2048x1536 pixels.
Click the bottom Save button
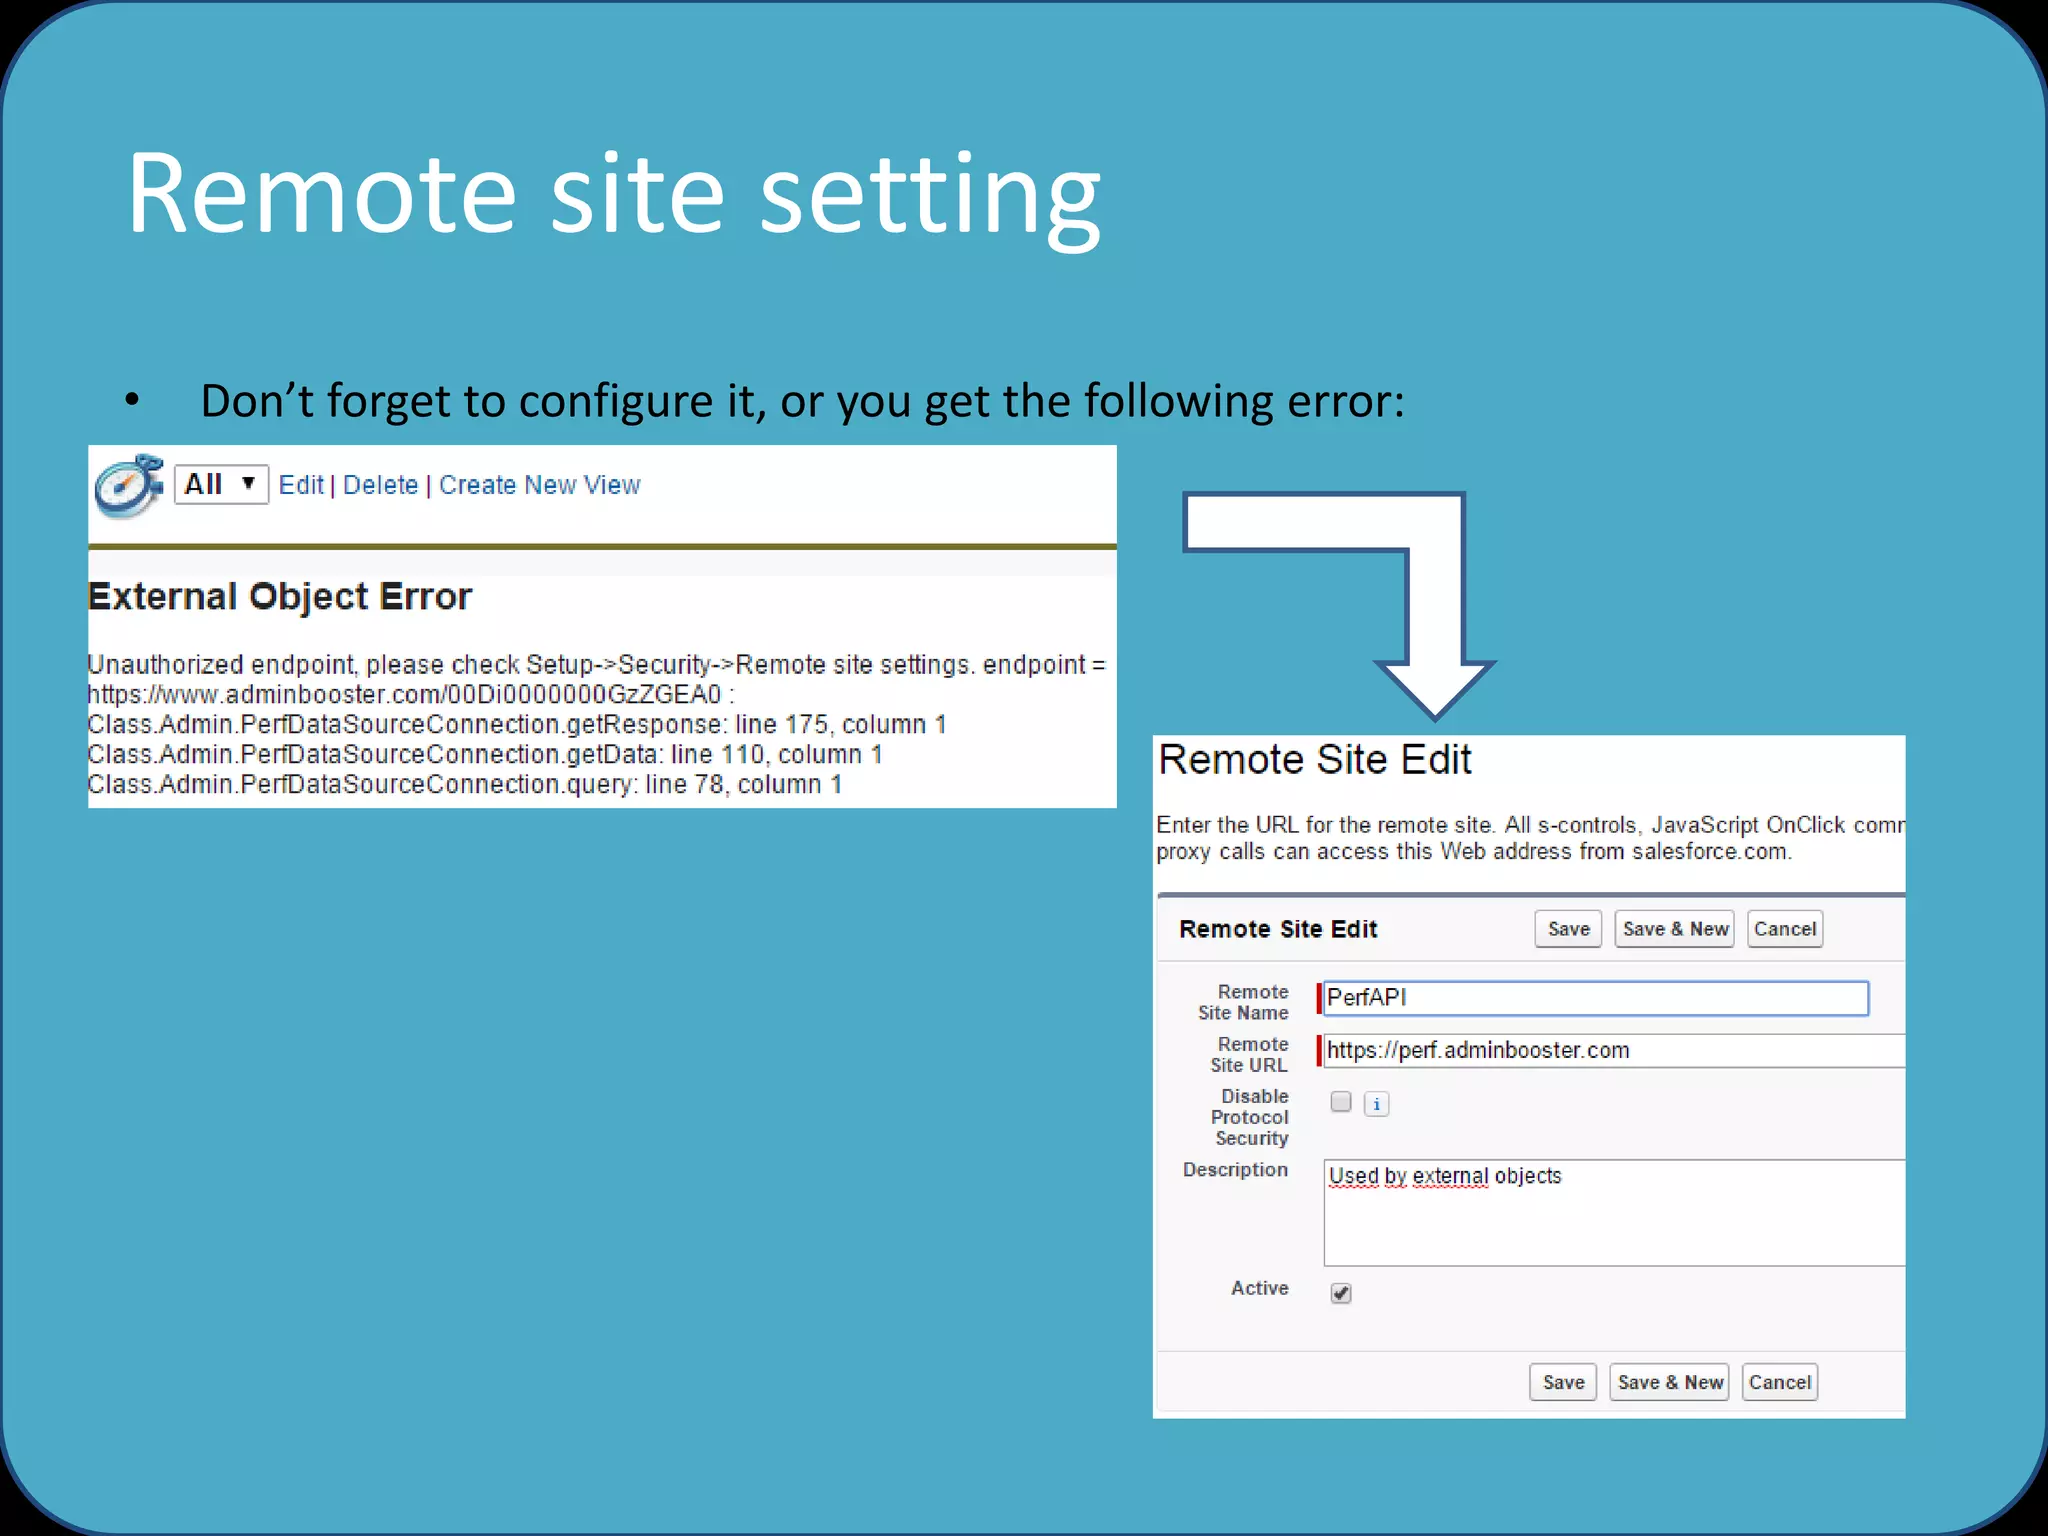pos(1563,1382)
